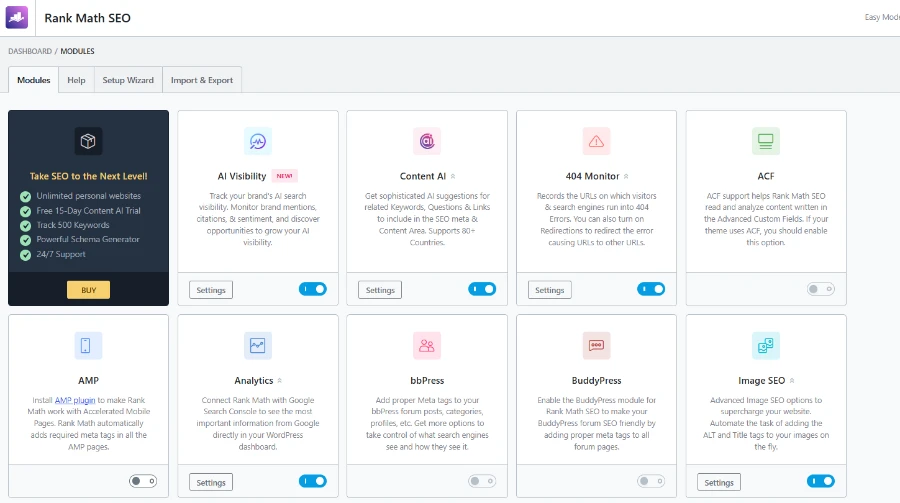Switch to Import & Export tab

pos(202,80)
